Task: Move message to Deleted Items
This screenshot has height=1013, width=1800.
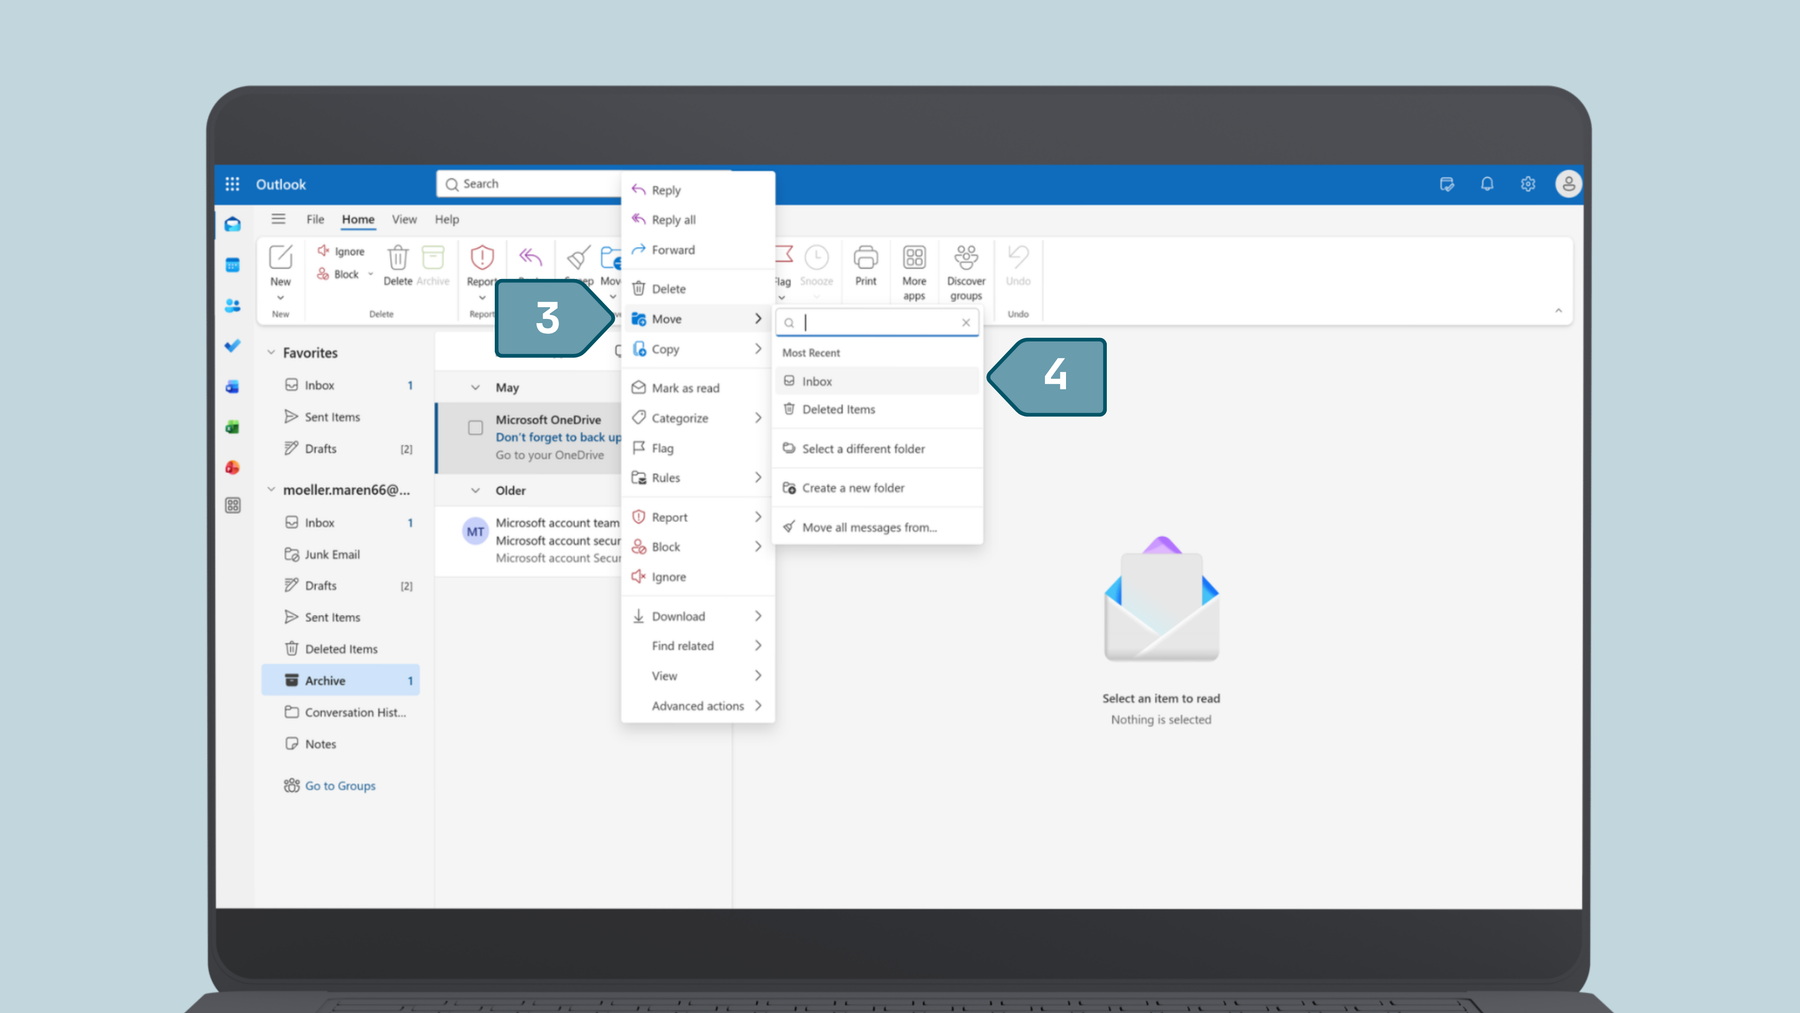Action: (x=877, y=409)
